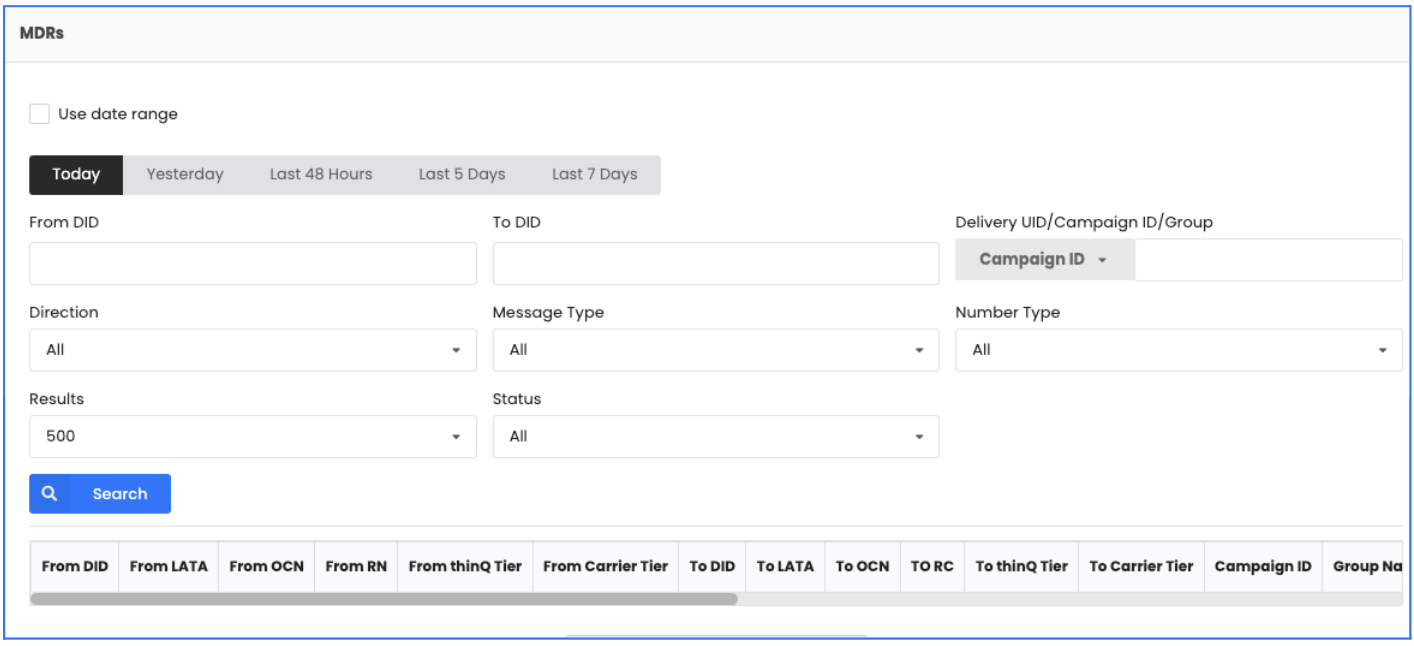Select the Last 7 Days tab
This screenshot has width=1414, height=646.
[594, 174]
